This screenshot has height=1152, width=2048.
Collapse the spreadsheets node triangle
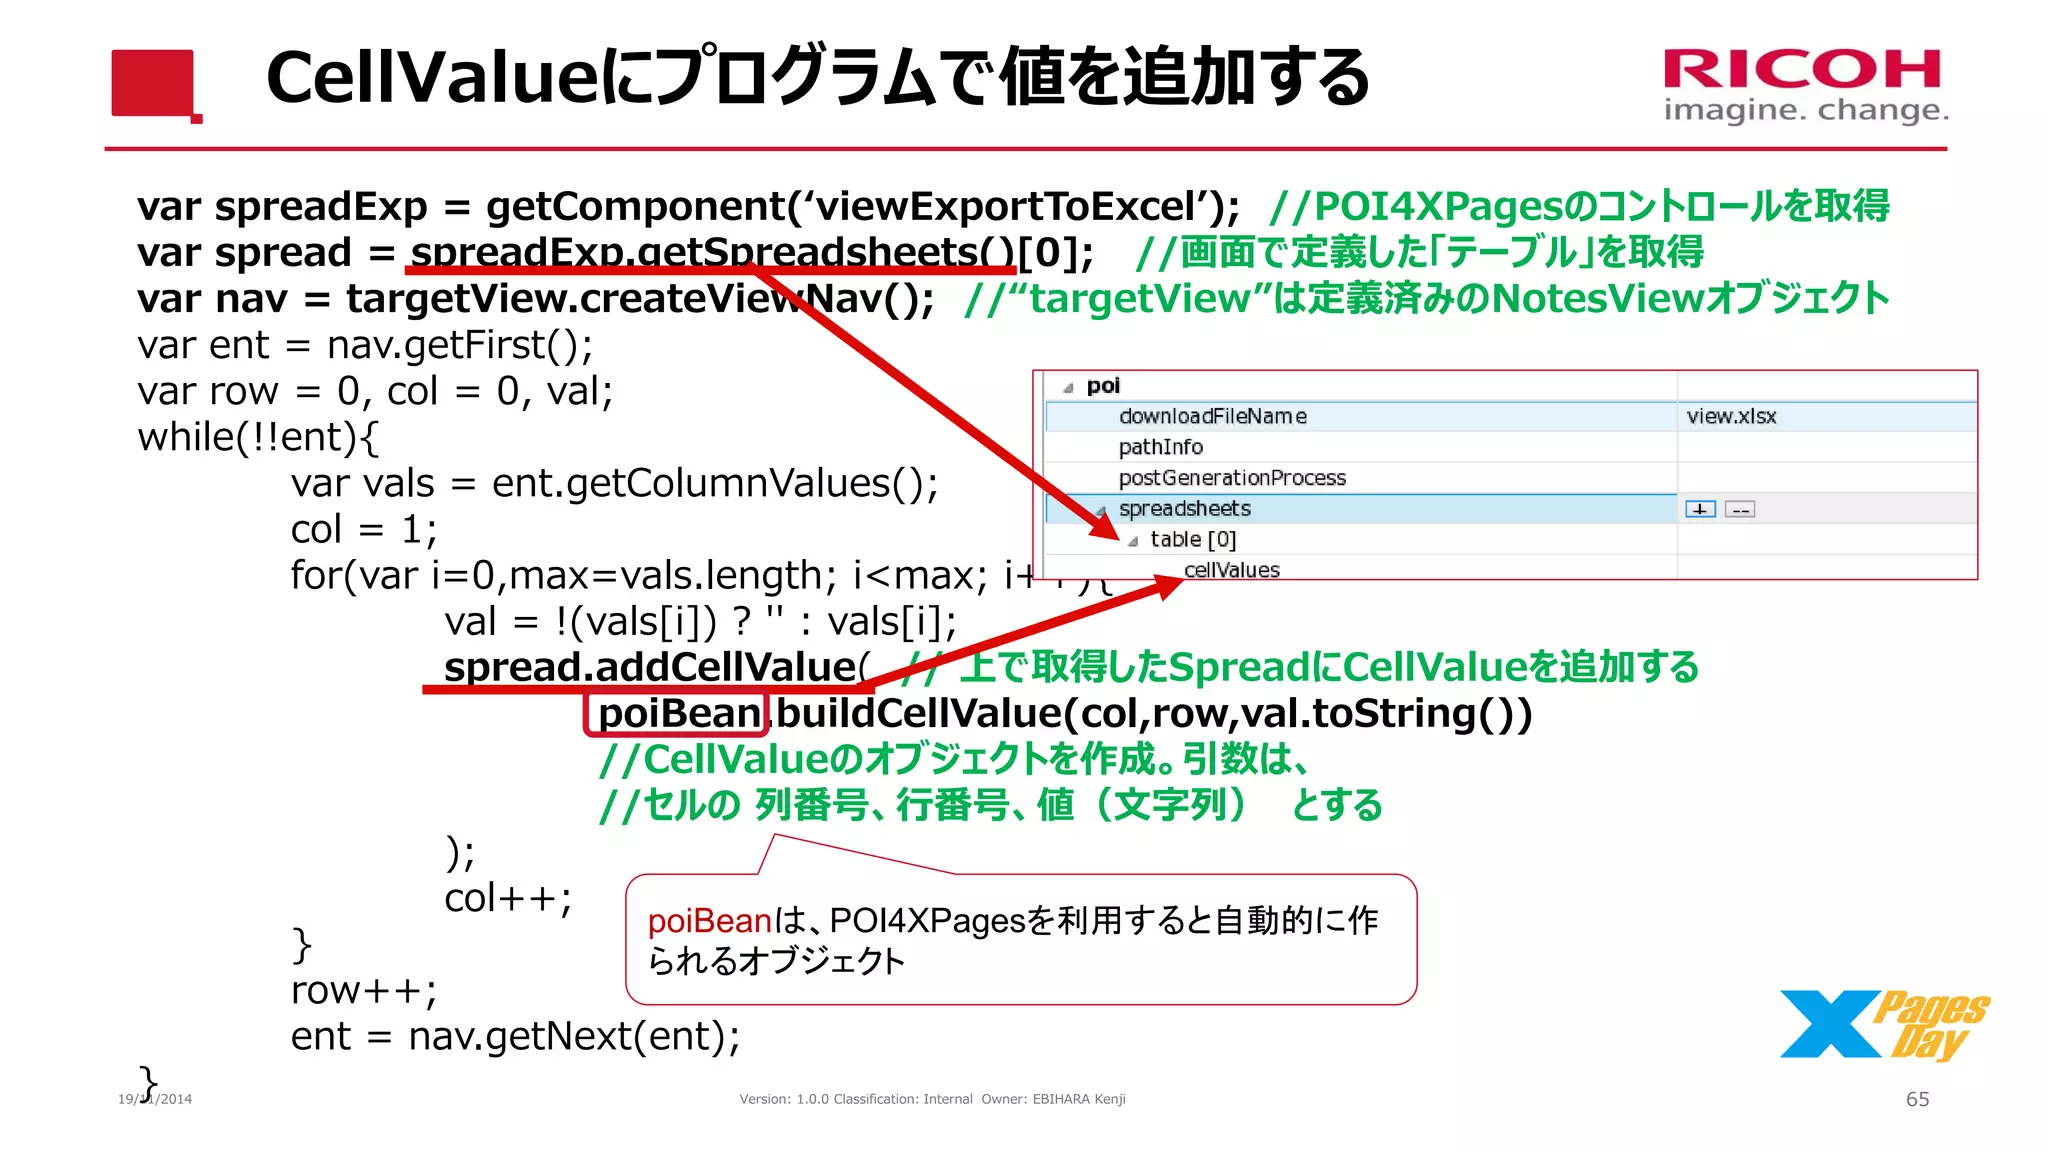(1101, 511)
